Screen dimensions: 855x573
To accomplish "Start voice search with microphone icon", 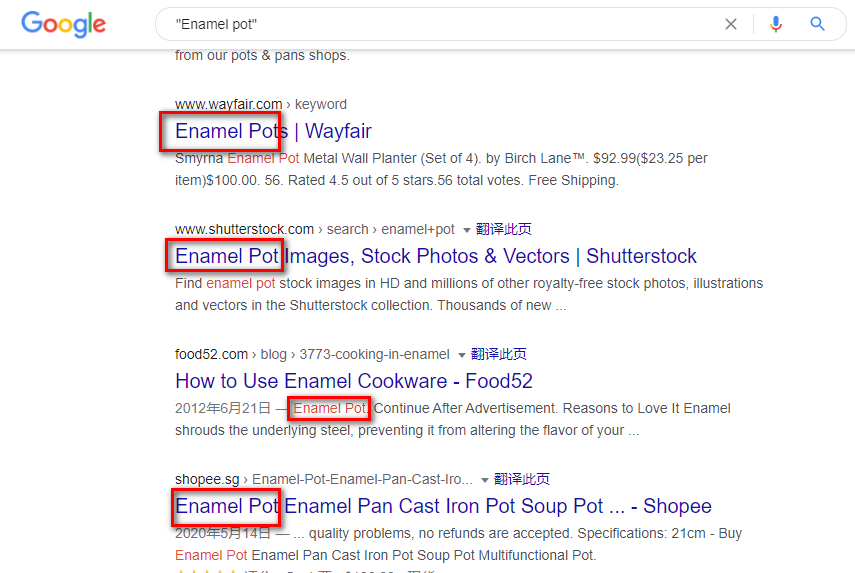I will coord(776,24).
